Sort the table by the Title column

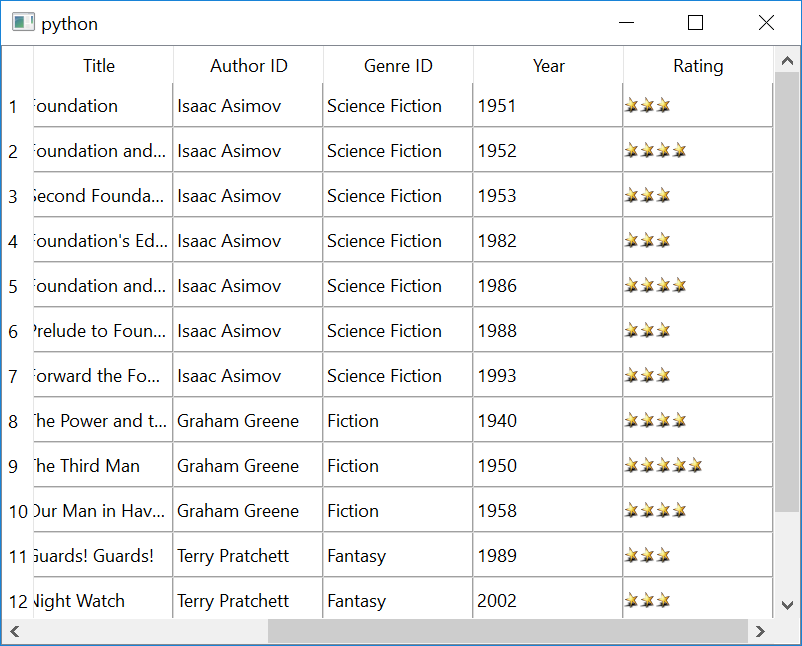point(99,66)
